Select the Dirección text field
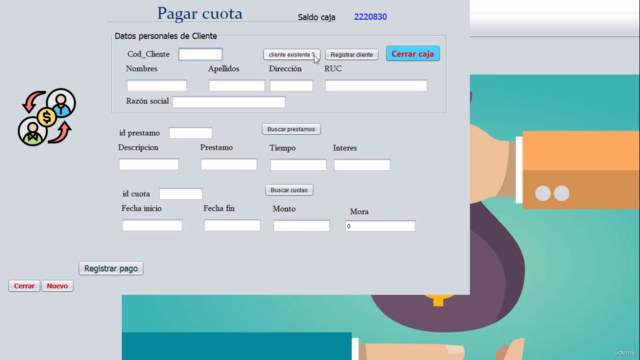The image size is (640, 360). [x=291, y=86]
